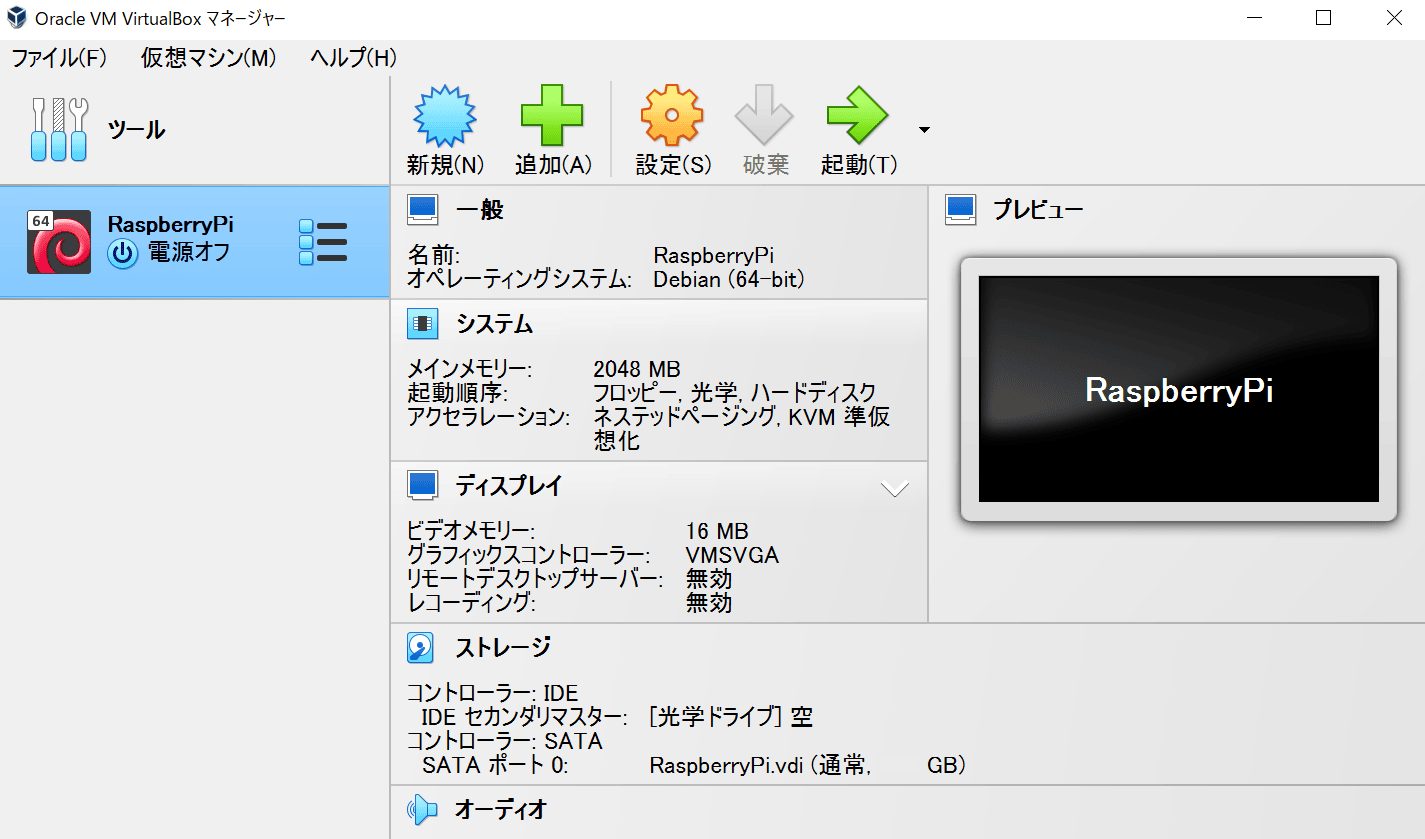
Task: Click the RaspberryPi.vdi disk entry
Action: 808,766
